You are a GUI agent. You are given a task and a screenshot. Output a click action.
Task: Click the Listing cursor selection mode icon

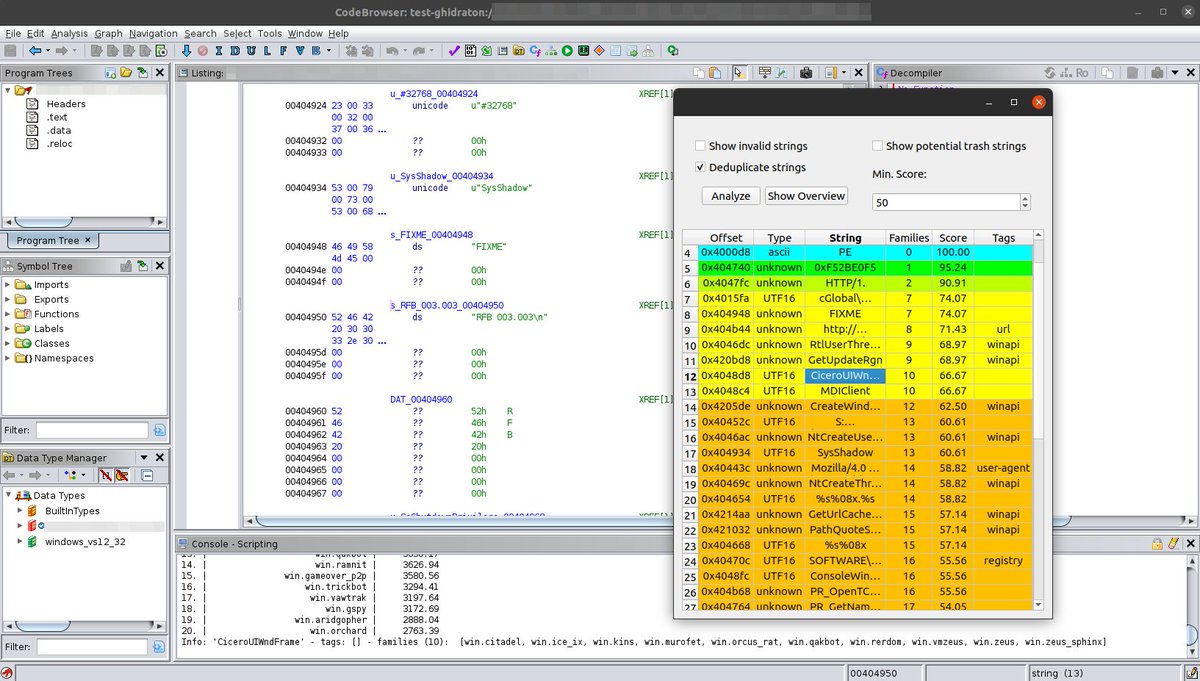[x=738, y=73]
